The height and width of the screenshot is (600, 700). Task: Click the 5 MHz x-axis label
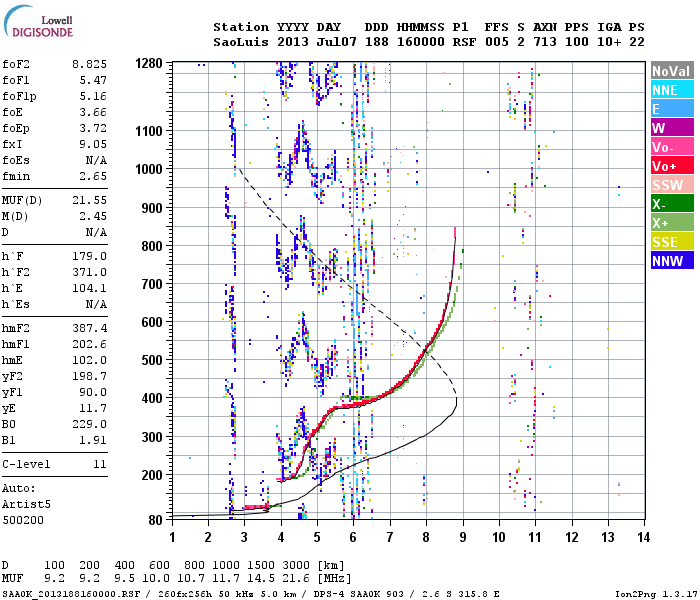[317, 537]
